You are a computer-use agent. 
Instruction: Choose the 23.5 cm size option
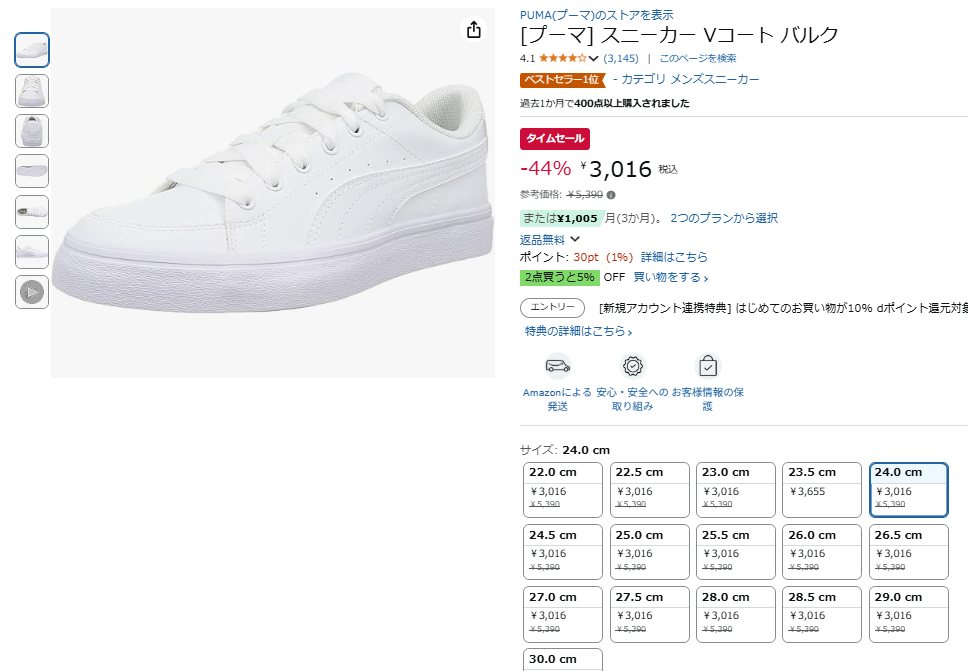(821, 489)
